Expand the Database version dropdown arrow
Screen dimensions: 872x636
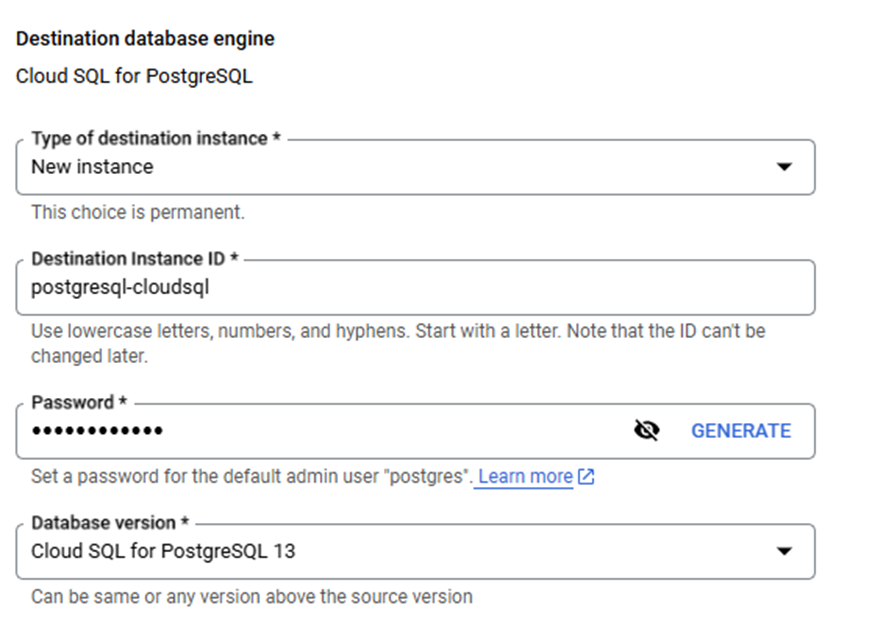(784, 551)
